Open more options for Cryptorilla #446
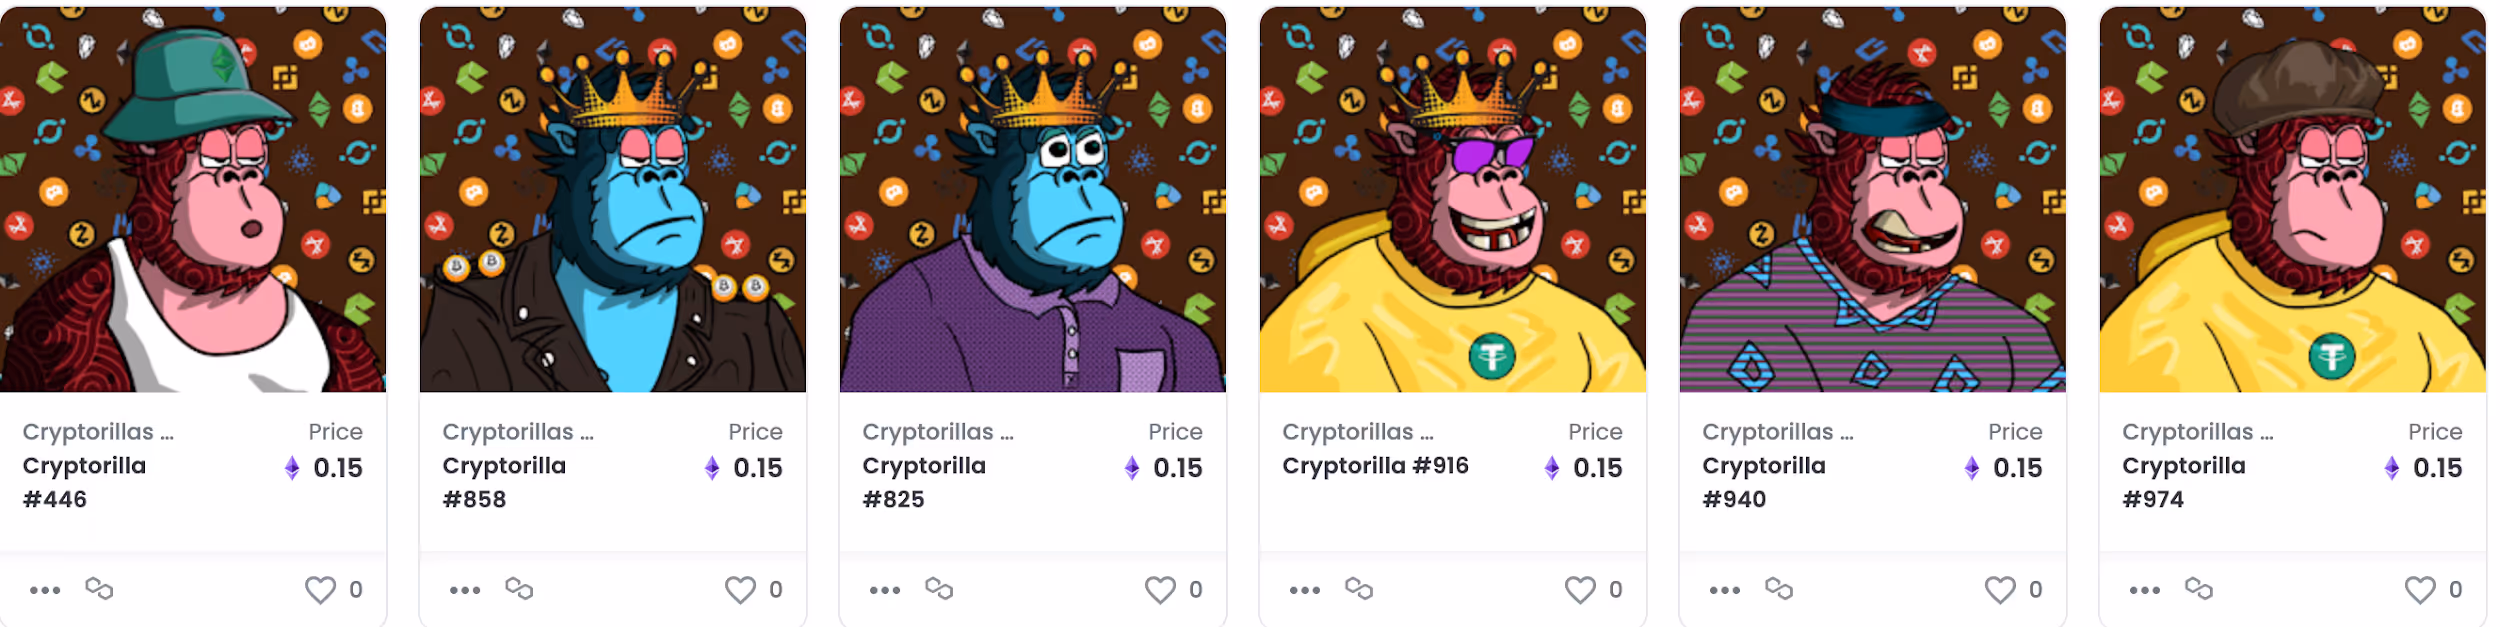This screenshot has height=627, width=2500. pyautogui.click(x=45, y=590)
